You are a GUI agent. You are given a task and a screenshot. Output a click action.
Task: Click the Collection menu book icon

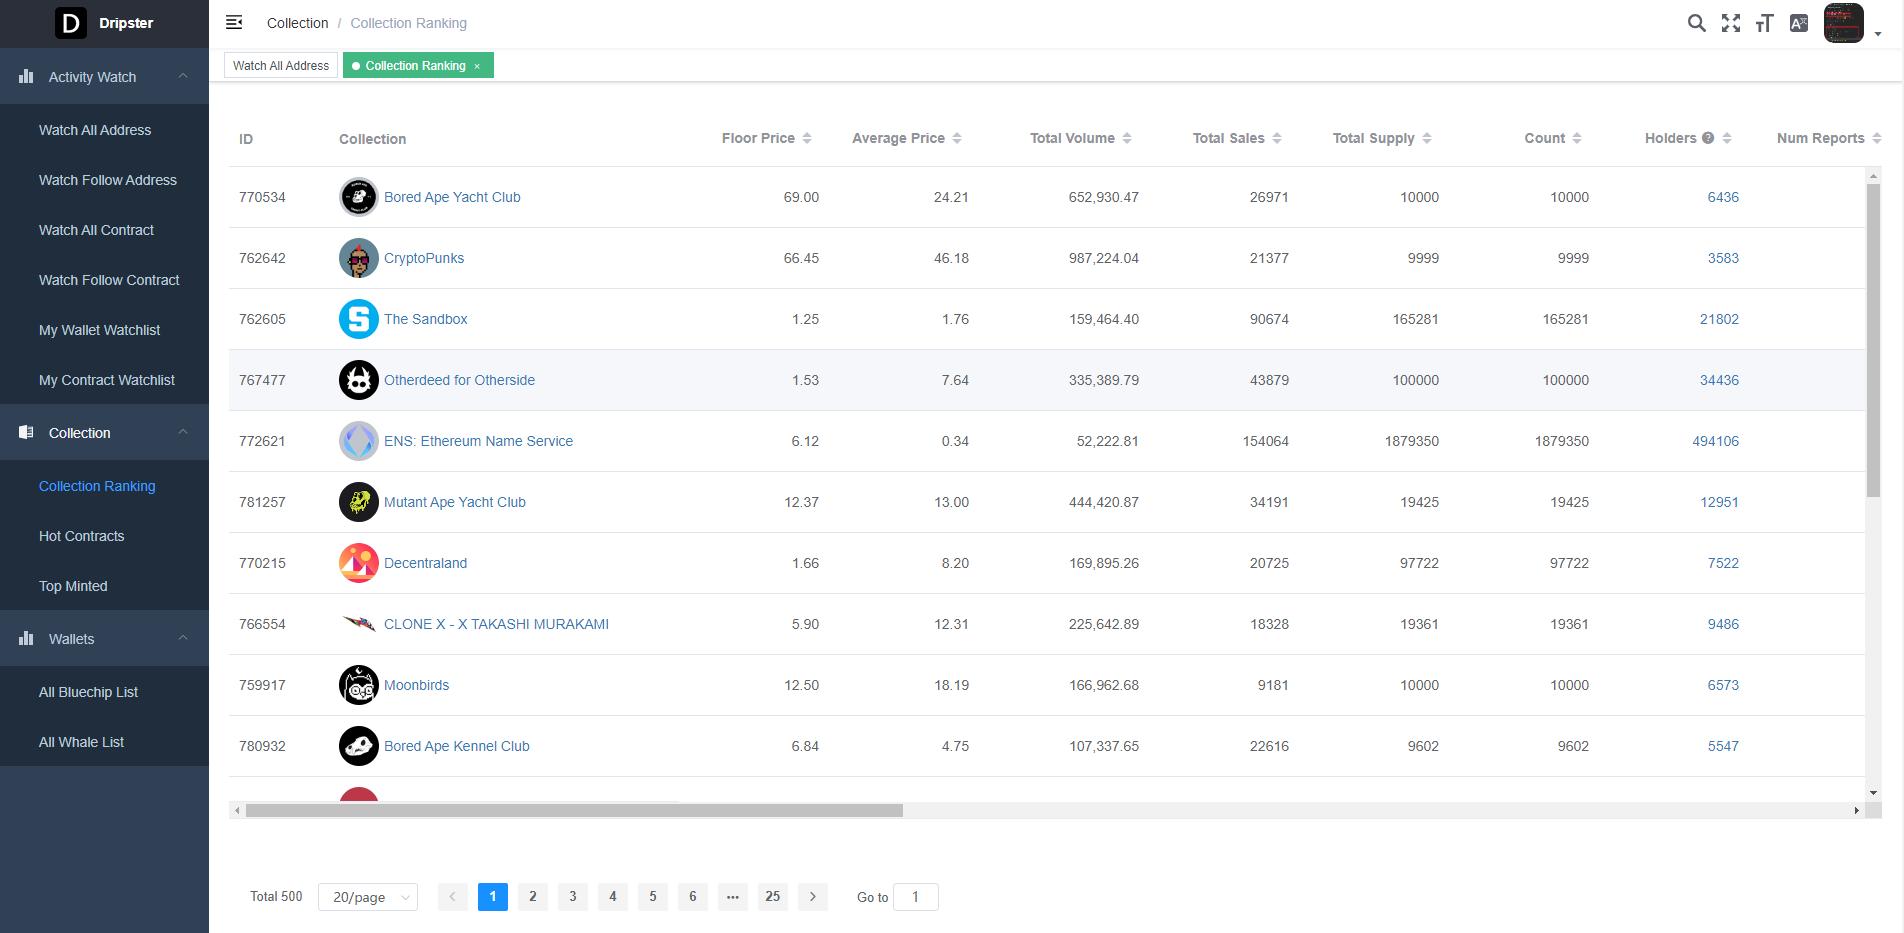[26, 432]
